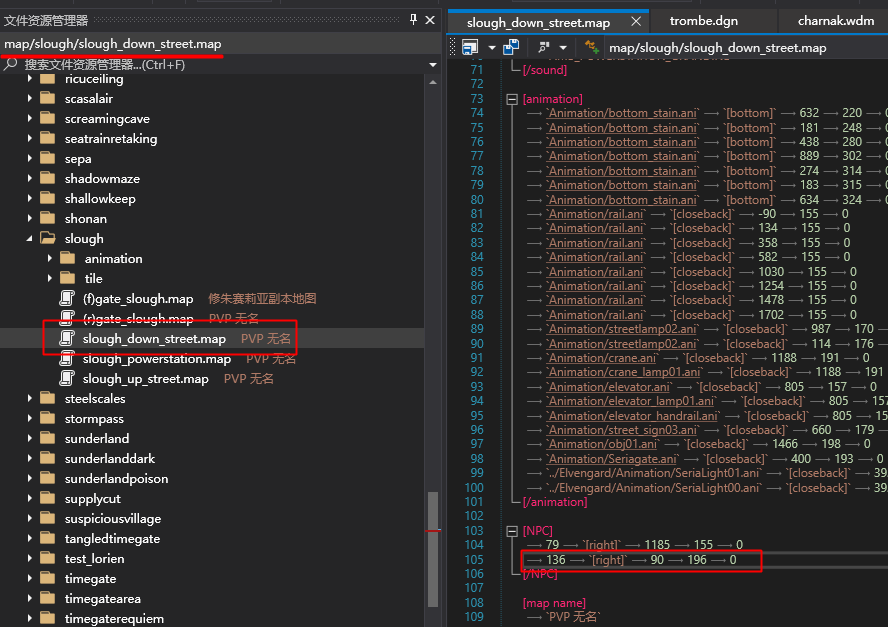Click the [map name] tag on line 108
Image resolution: width=888 pixels, height=627 pixels.
(554, 603)
